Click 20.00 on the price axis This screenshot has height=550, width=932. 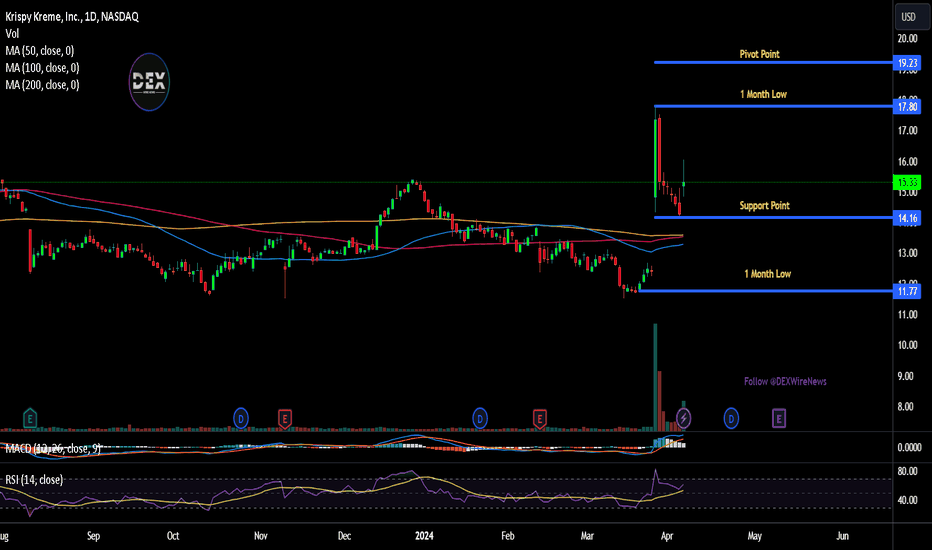(907, 39)
